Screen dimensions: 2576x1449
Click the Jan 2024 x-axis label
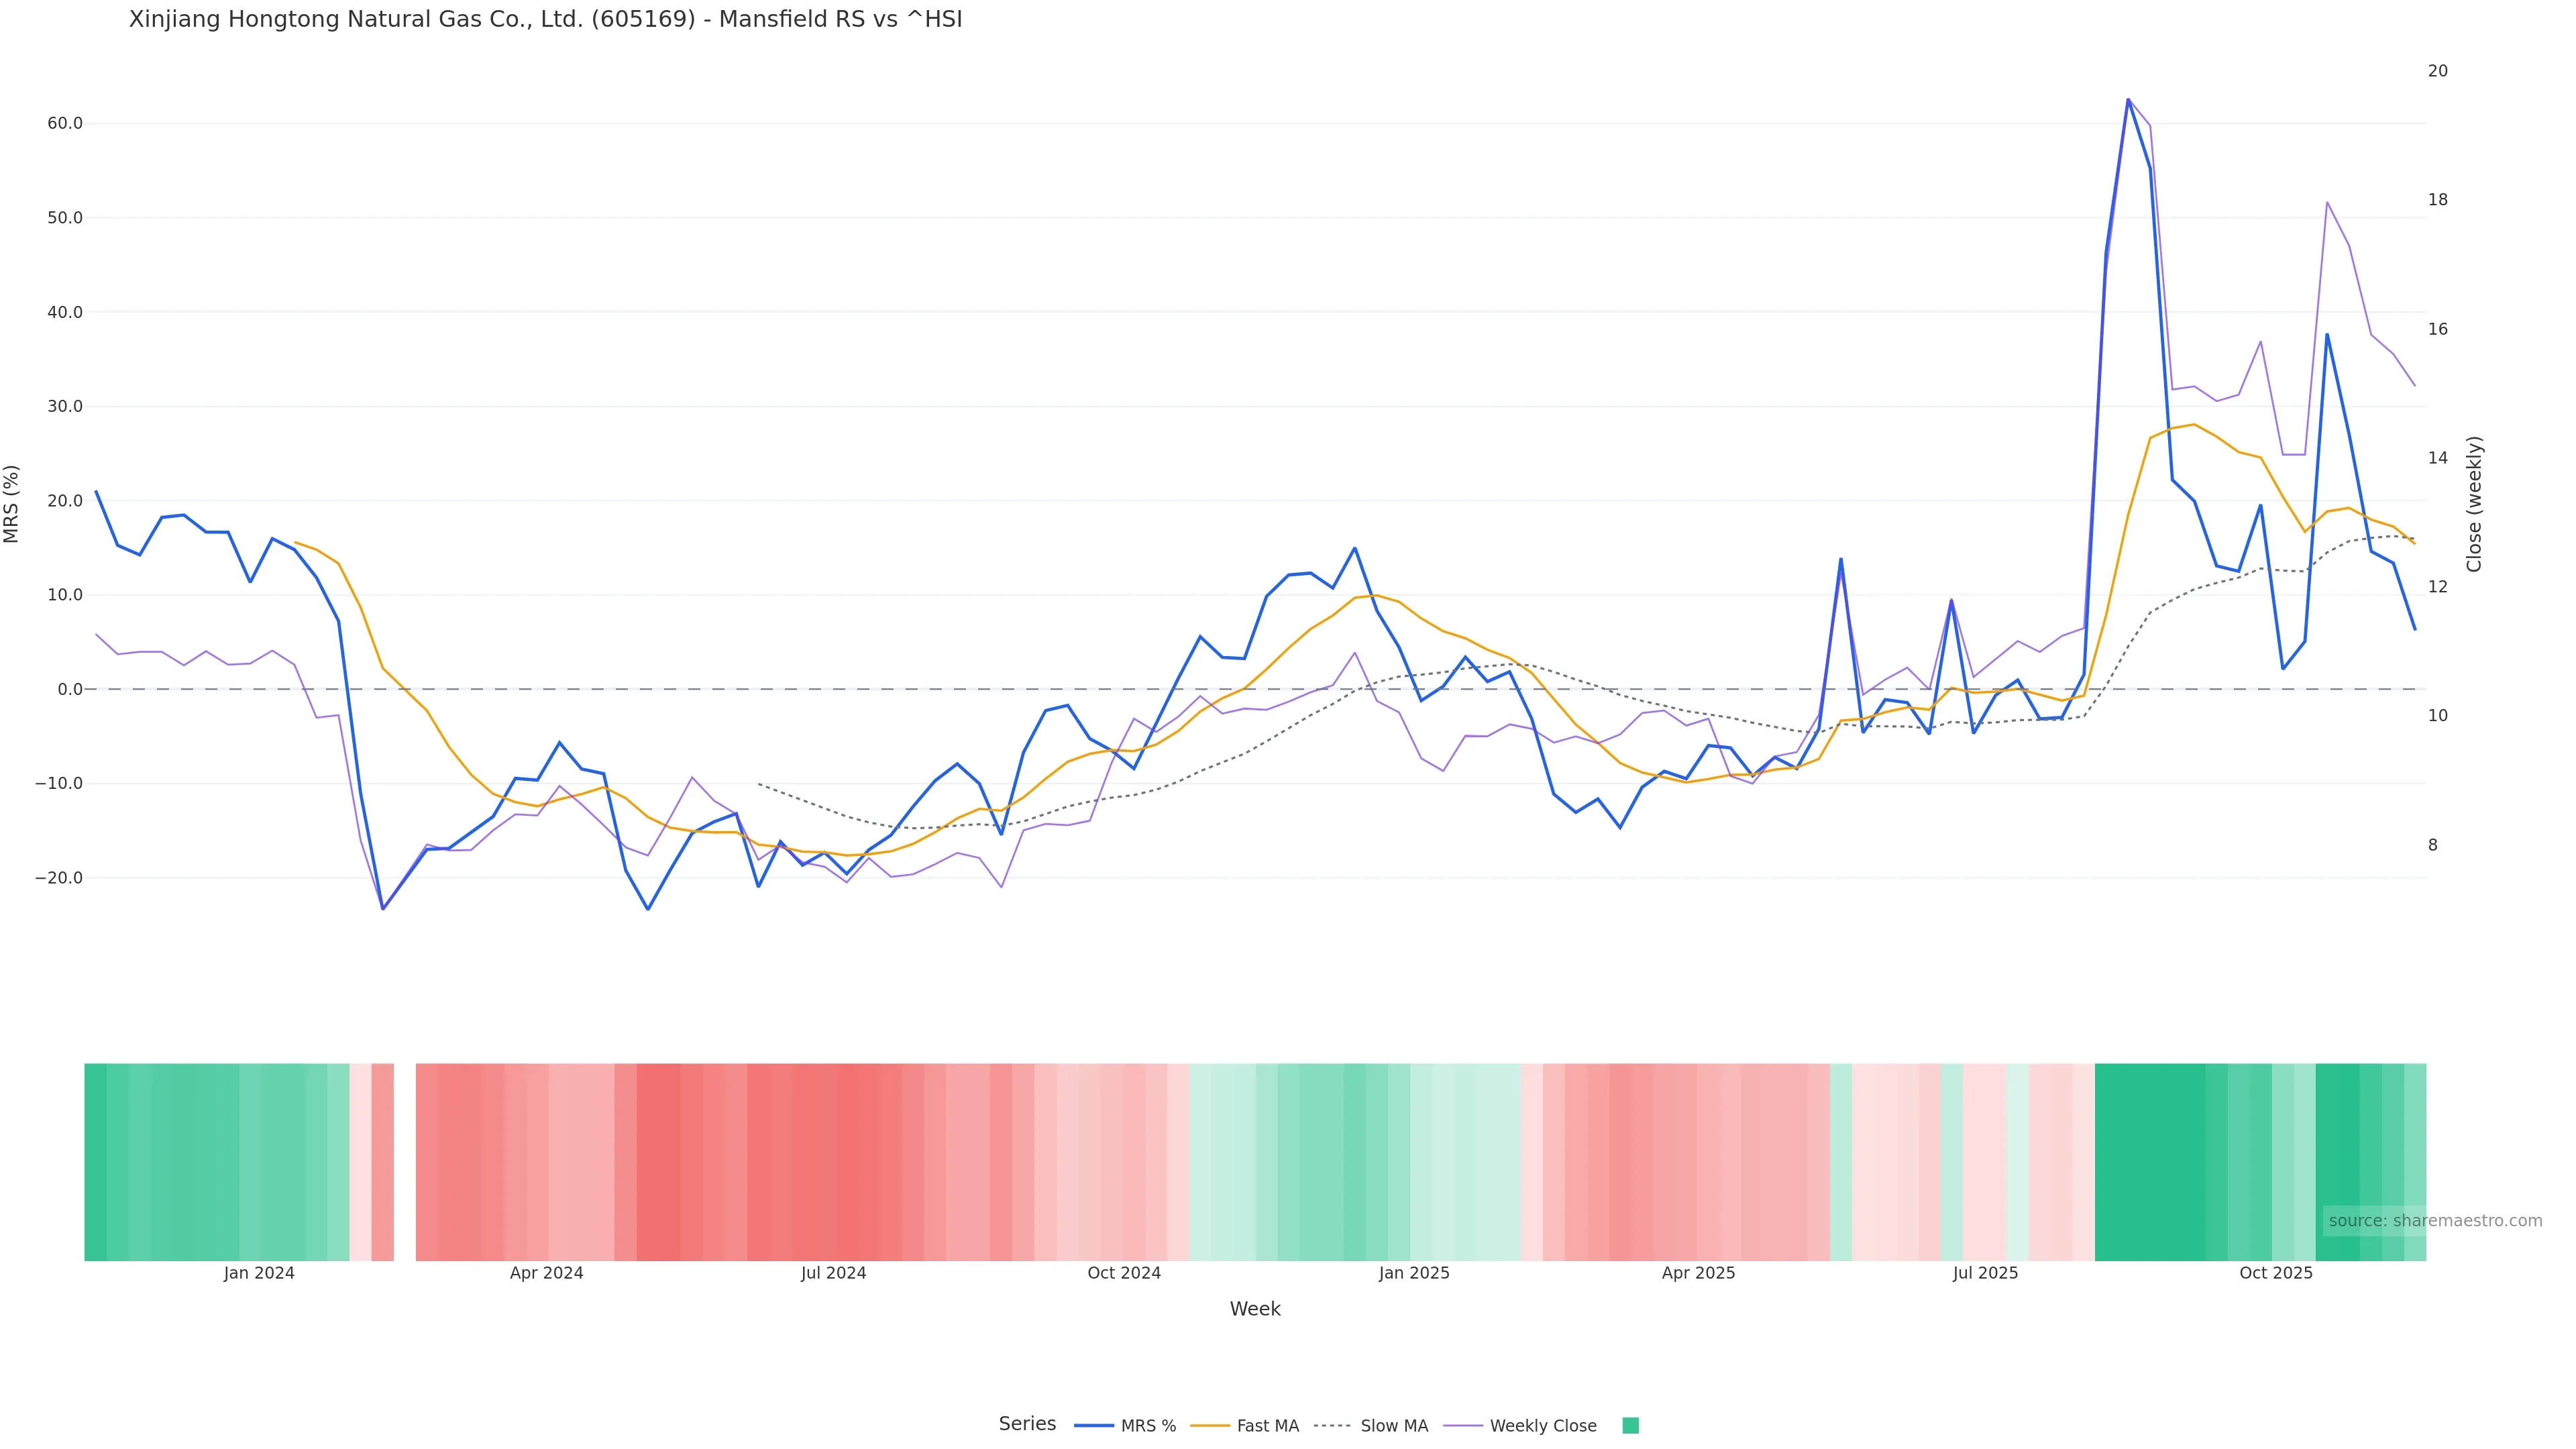(259, 1273)
